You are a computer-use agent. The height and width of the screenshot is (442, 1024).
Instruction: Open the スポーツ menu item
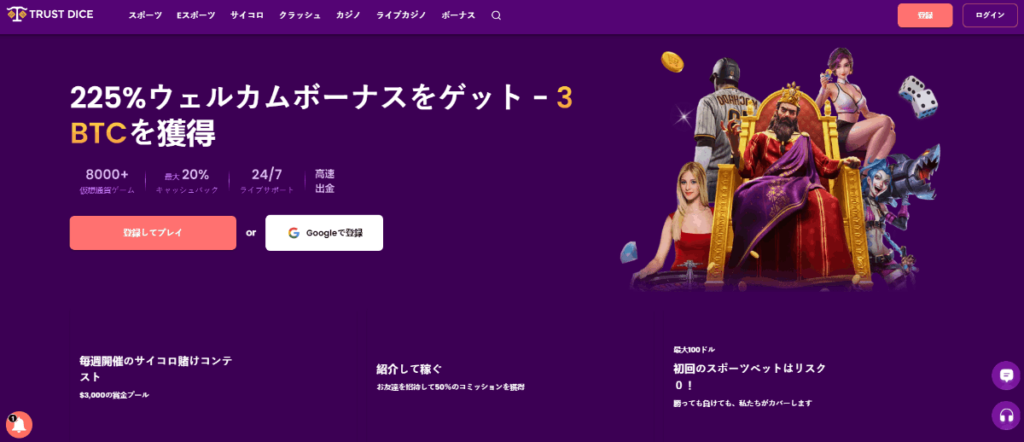[x=145, y=16]
